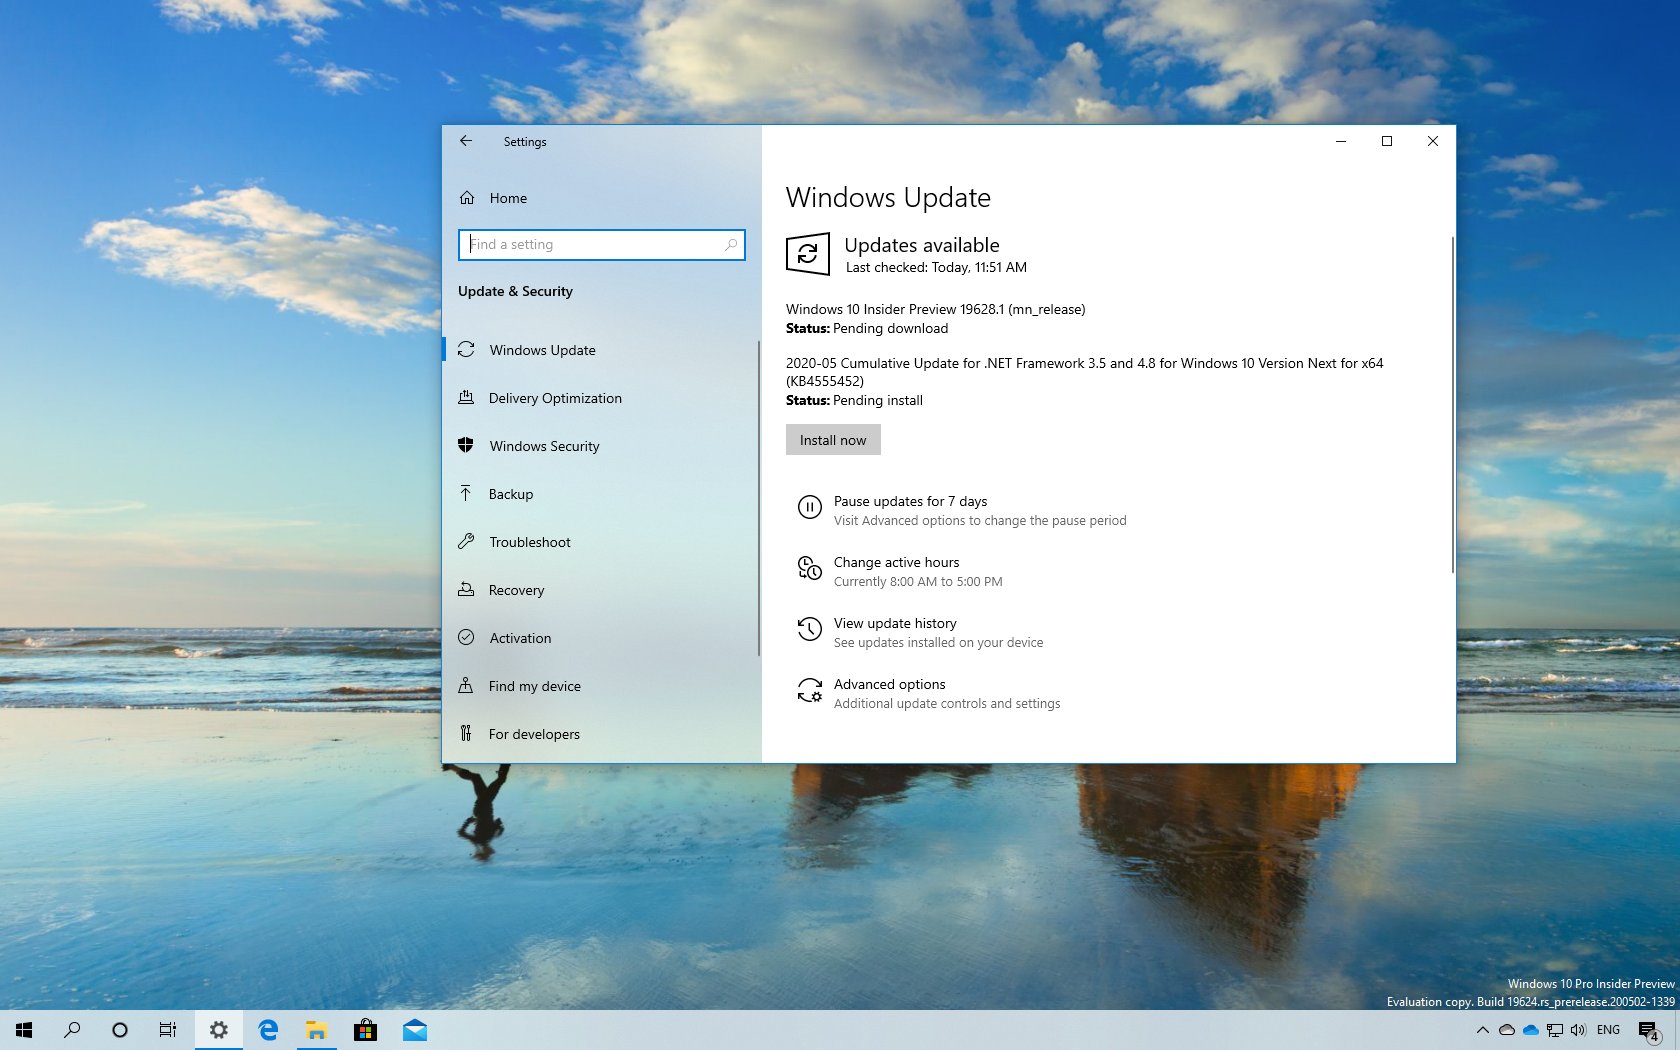
Task: Click the Find a setting field
Action: tap(602, 244)
